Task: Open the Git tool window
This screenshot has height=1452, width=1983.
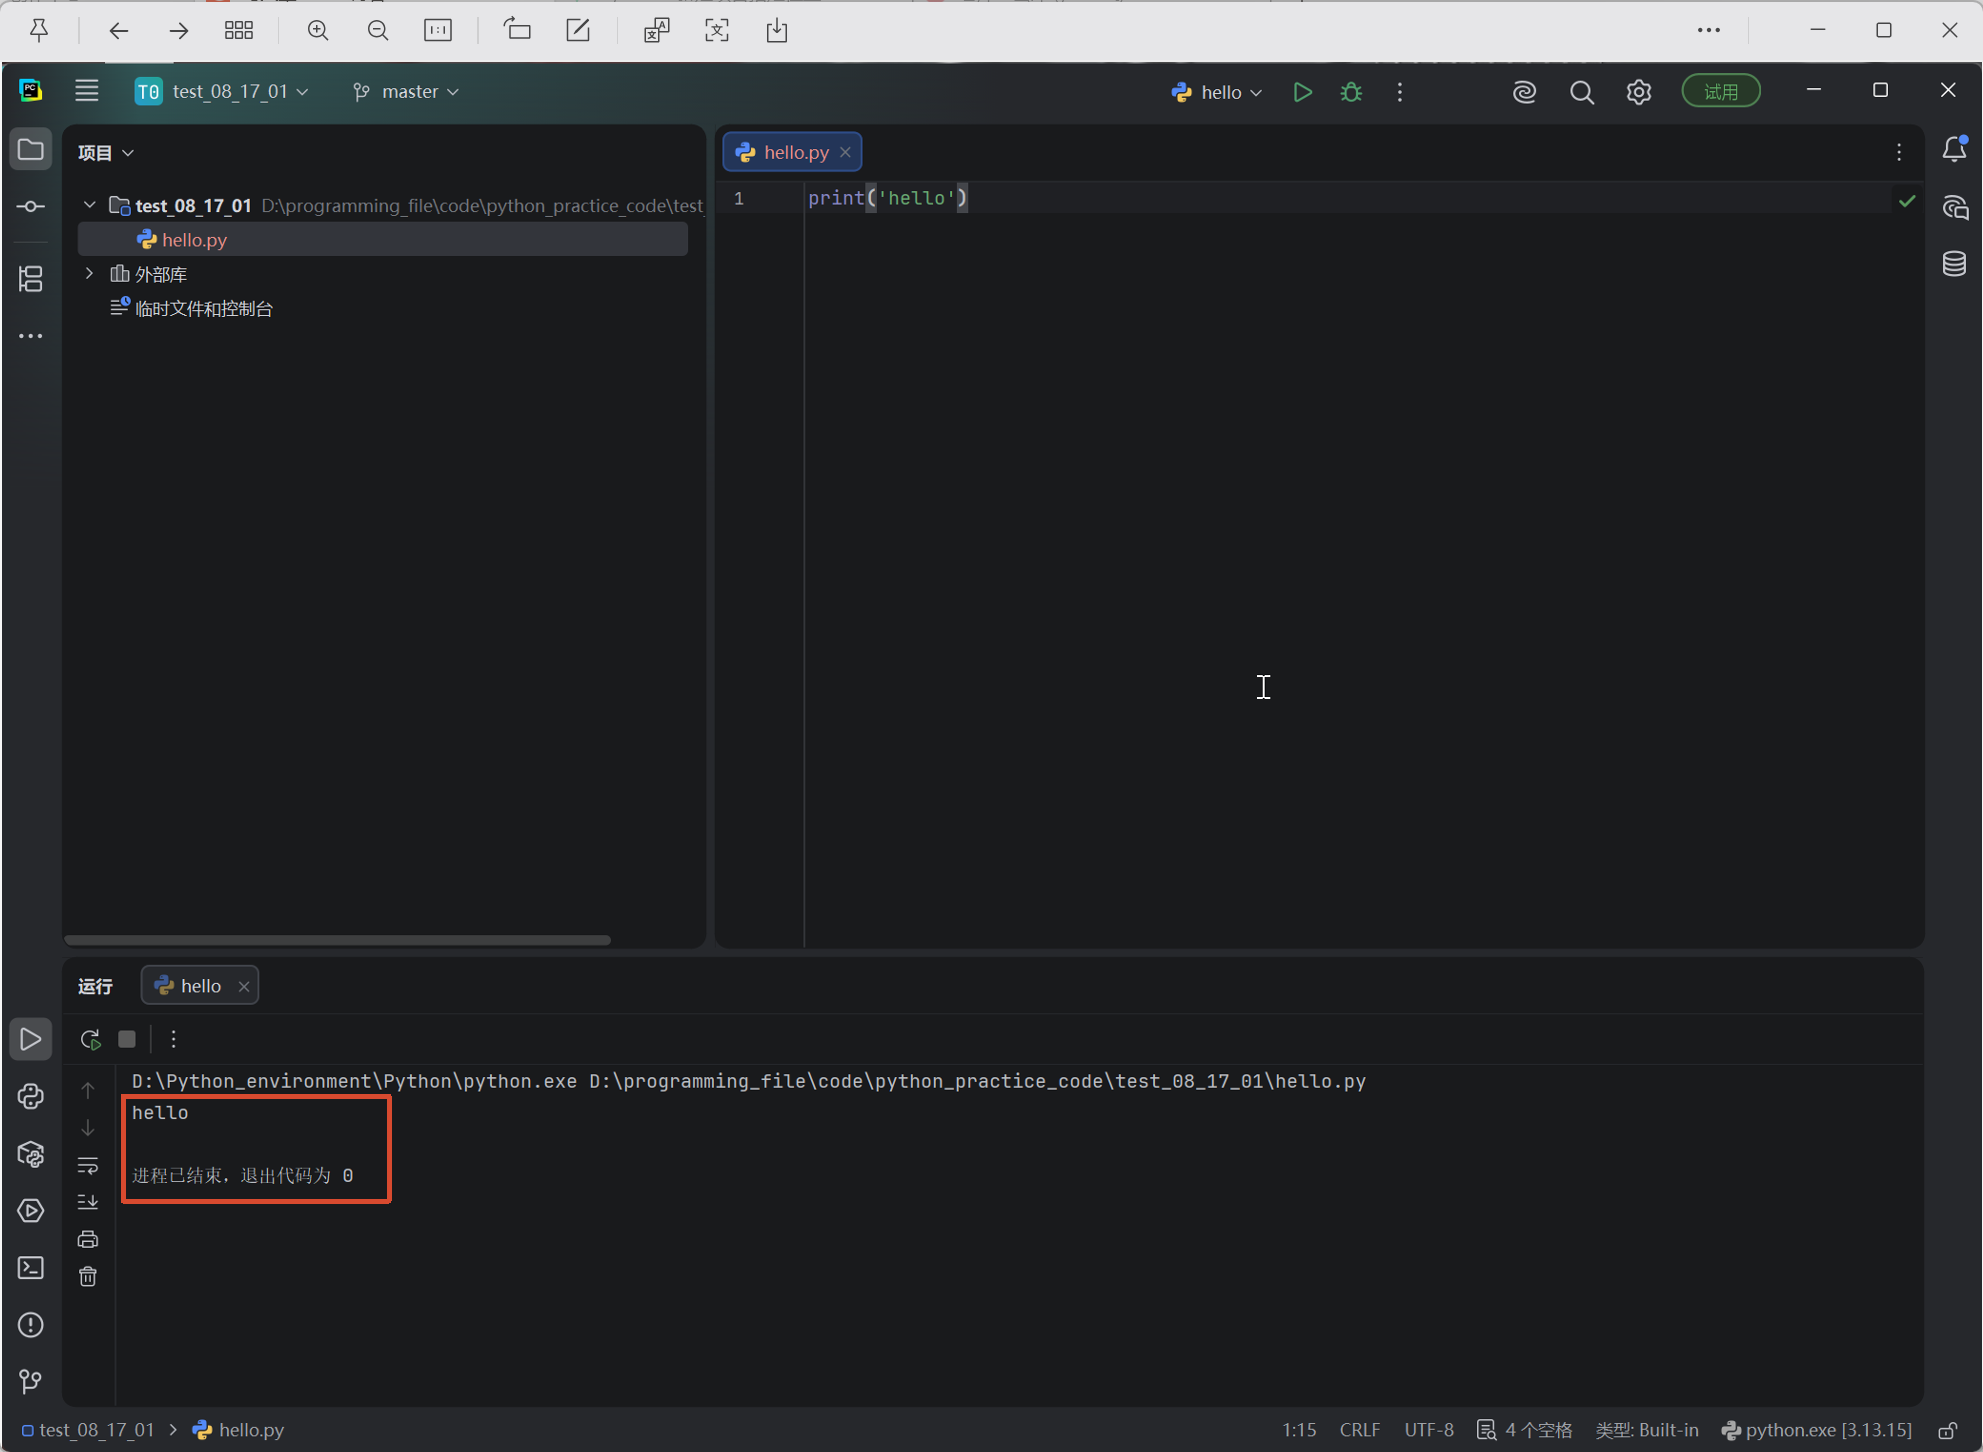Action: point(31,1382)
